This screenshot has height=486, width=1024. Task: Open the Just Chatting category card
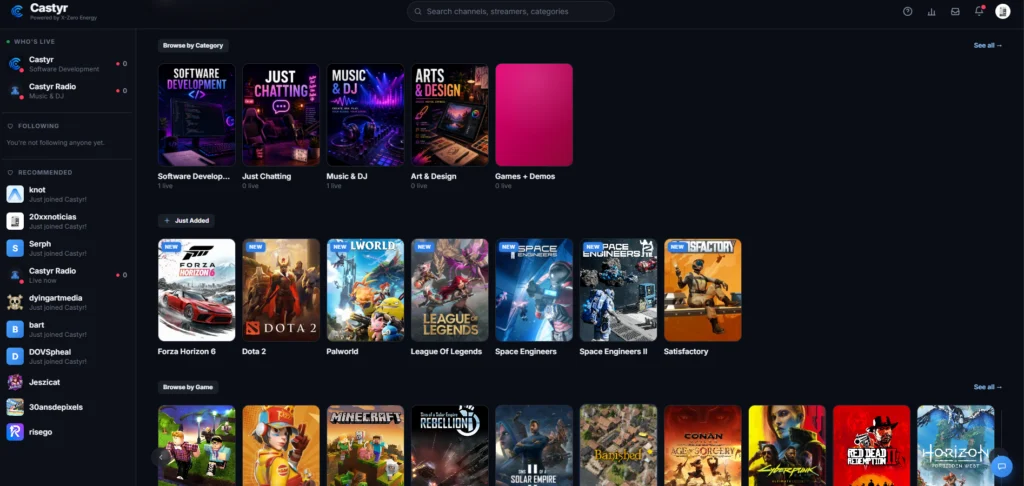[281, 115]
